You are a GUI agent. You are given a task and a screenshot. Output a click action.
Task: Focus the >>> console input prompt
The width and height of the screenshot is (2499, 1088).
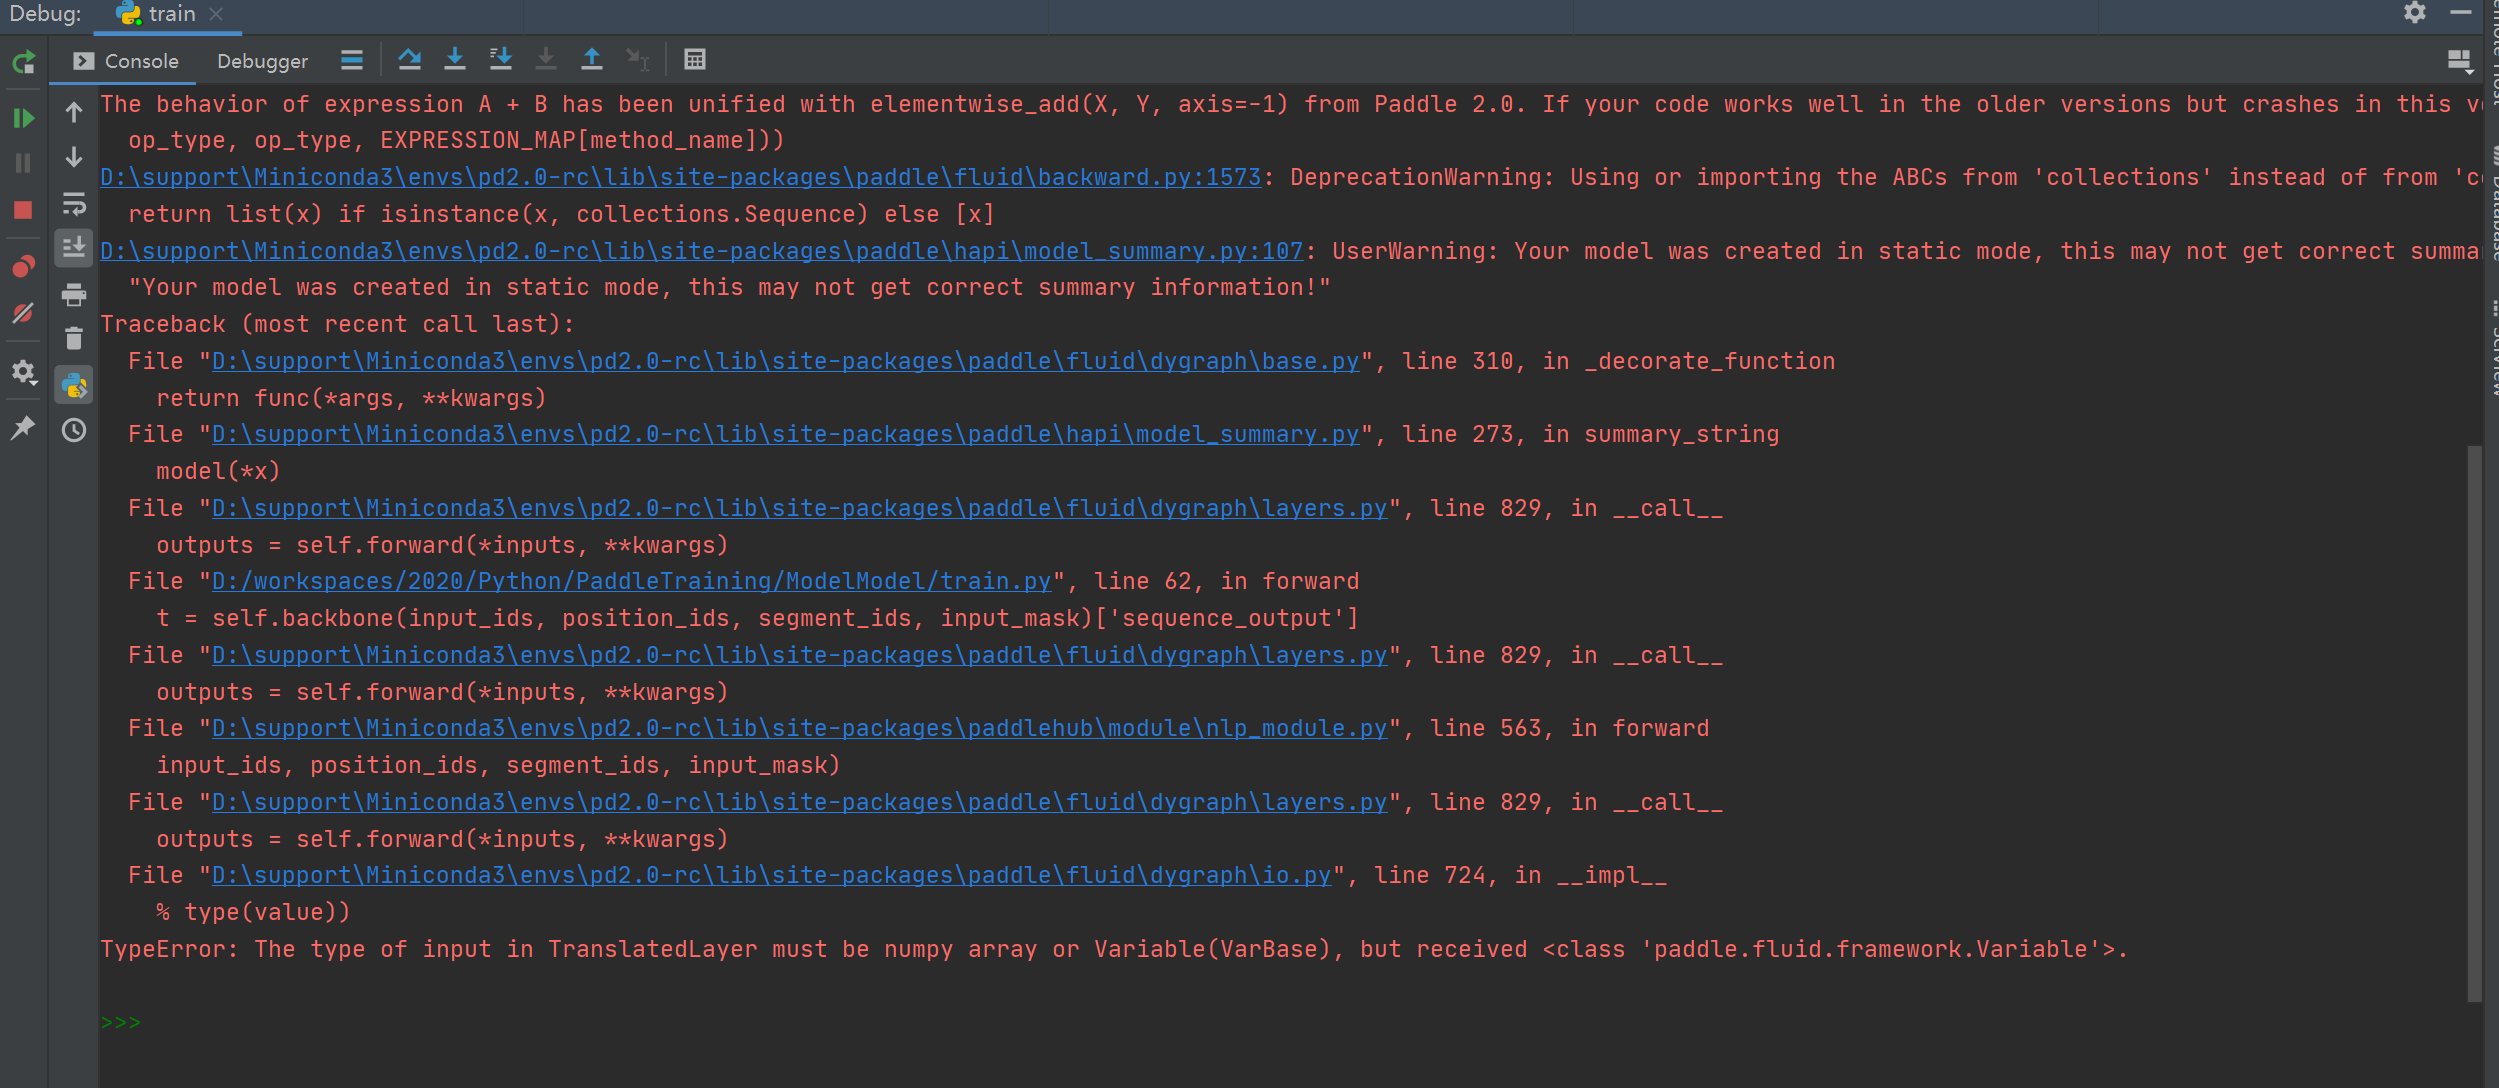pos(121,1022)
